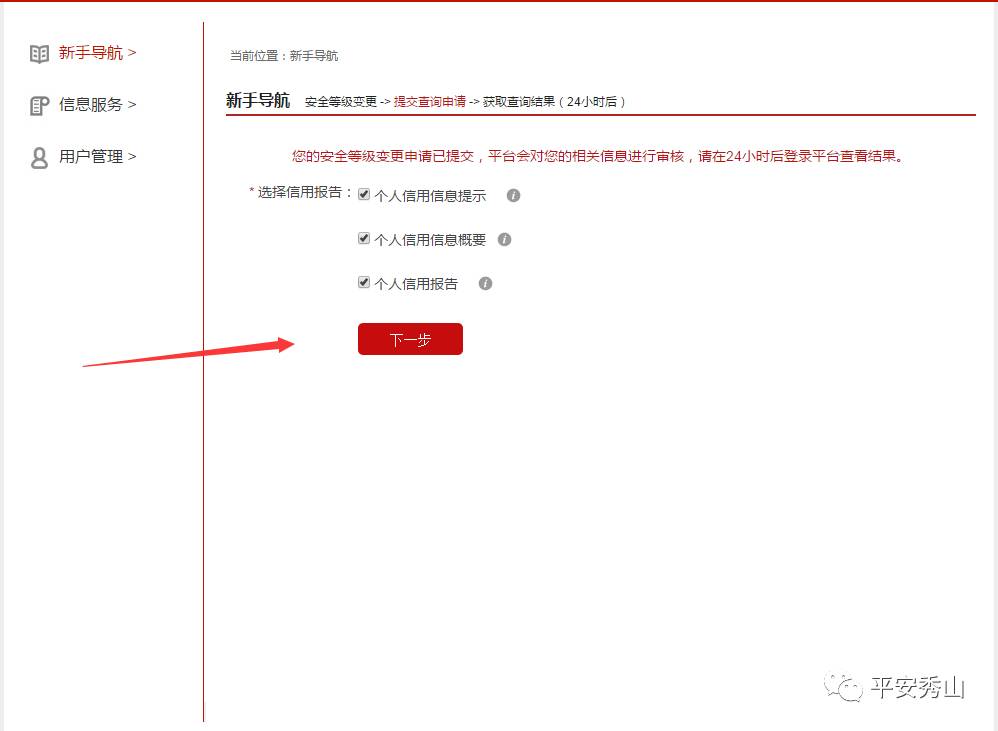Click the 安全等级变更 step text
The height and width of the screenshot is (731, 998).
point(341,102)
